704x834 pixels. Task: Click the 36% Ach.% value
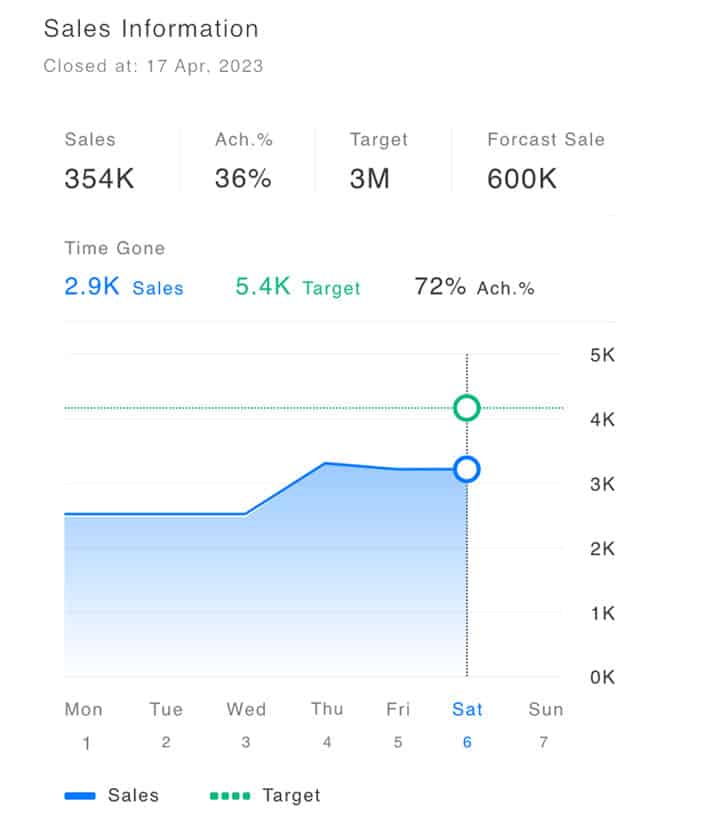point(243,179)
